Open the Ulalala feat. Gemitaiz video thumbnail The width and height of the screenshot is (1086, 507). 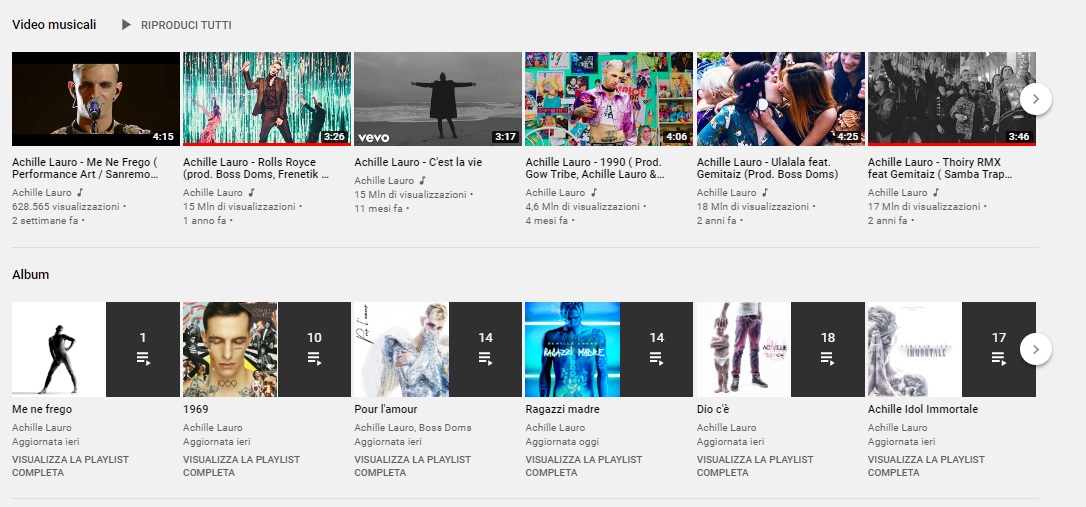781,99
